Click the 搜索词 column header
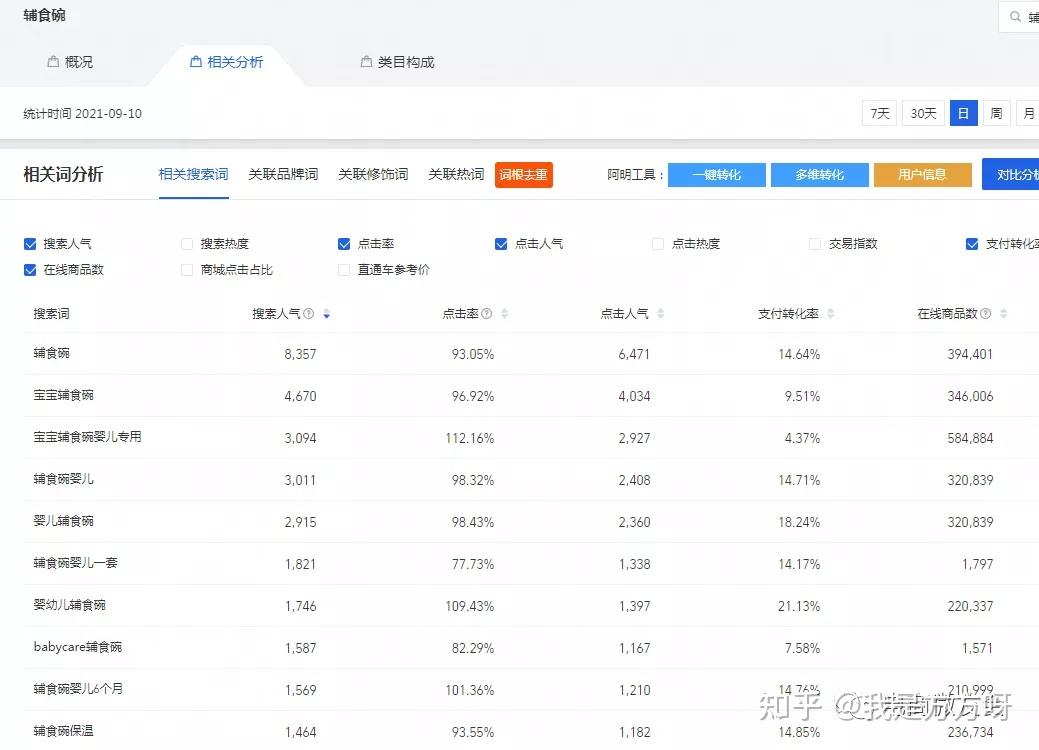1039x750 pixels. (52, 313)
